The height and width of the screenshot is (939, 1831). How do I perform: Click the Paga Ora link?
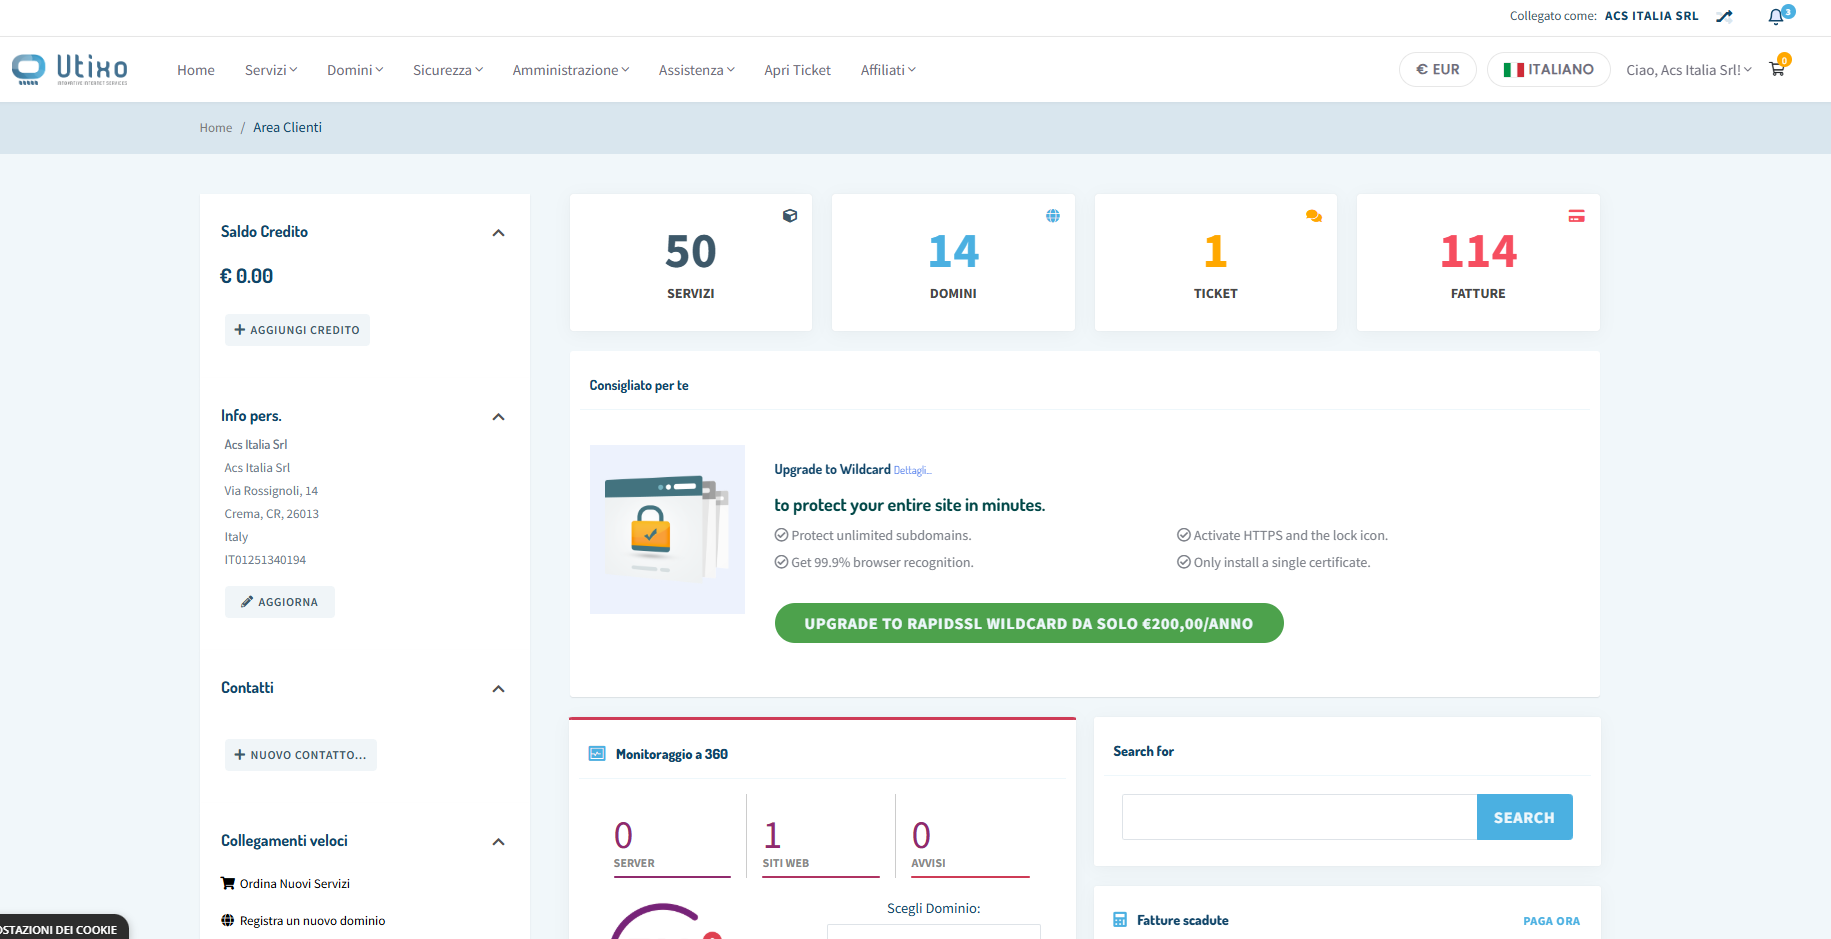[x=1551, y=921]
